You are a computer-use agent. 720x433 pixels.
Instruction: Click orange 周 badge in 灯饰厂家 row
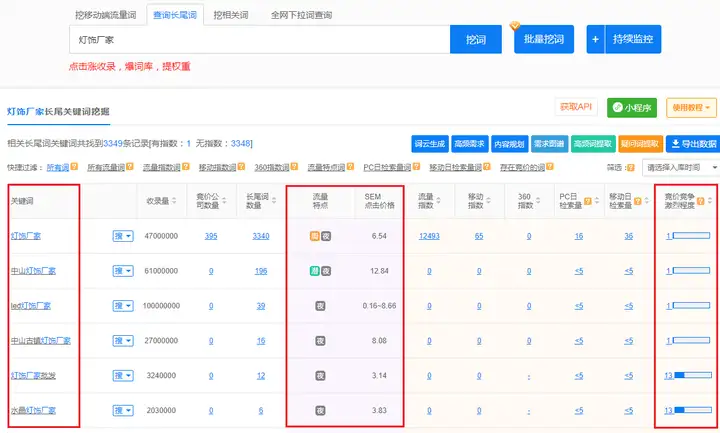[315, 236]
